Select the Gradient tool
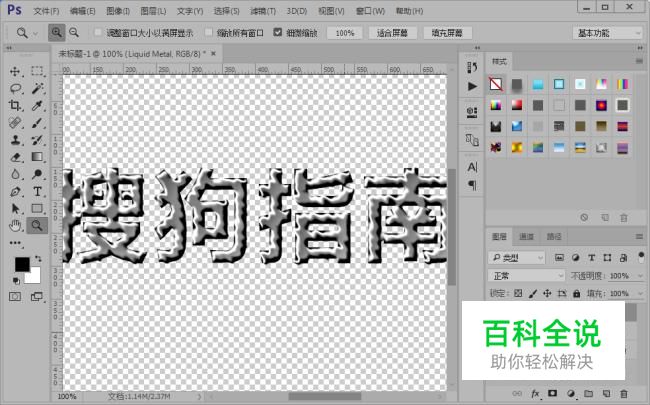The width and height of the screenshot is (650, 405). click(x=37, y=157)
